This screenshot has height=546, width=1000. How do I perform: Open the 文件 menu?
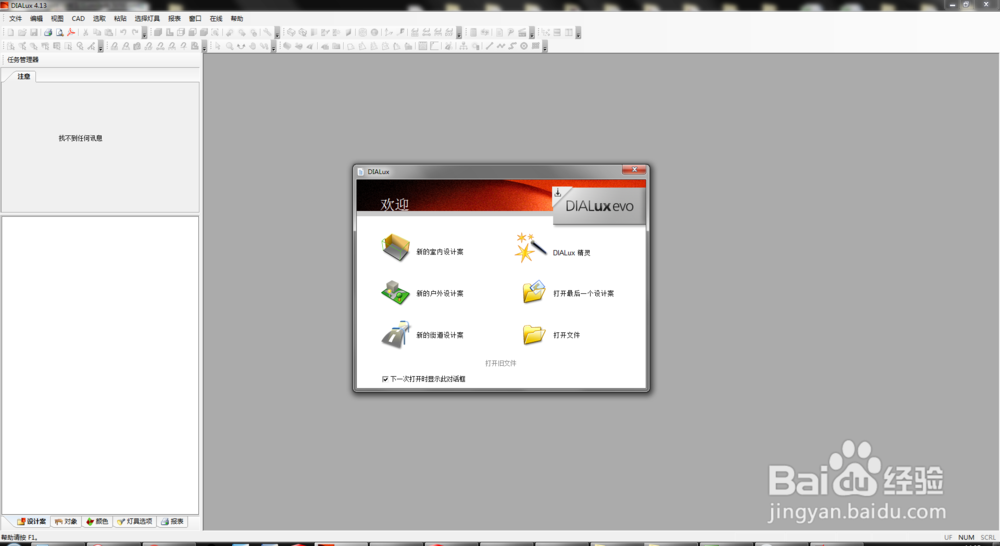pyautogui.click(x=15, y=18)
